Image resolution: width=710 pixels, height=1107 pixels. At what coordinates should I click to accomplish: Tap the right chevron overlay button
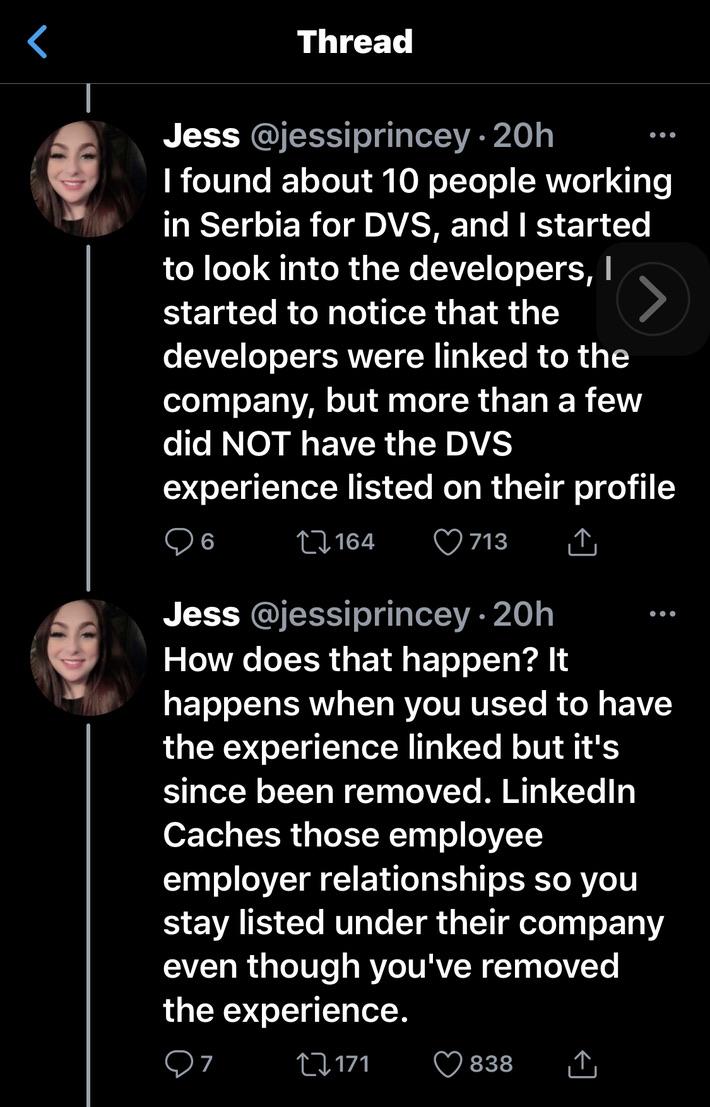click(x=653, y=299)
